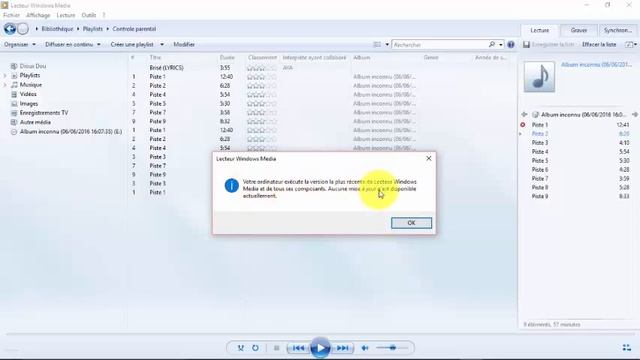
Task: Open the search options dropdown arrow
Action: (x=501, y=44)
